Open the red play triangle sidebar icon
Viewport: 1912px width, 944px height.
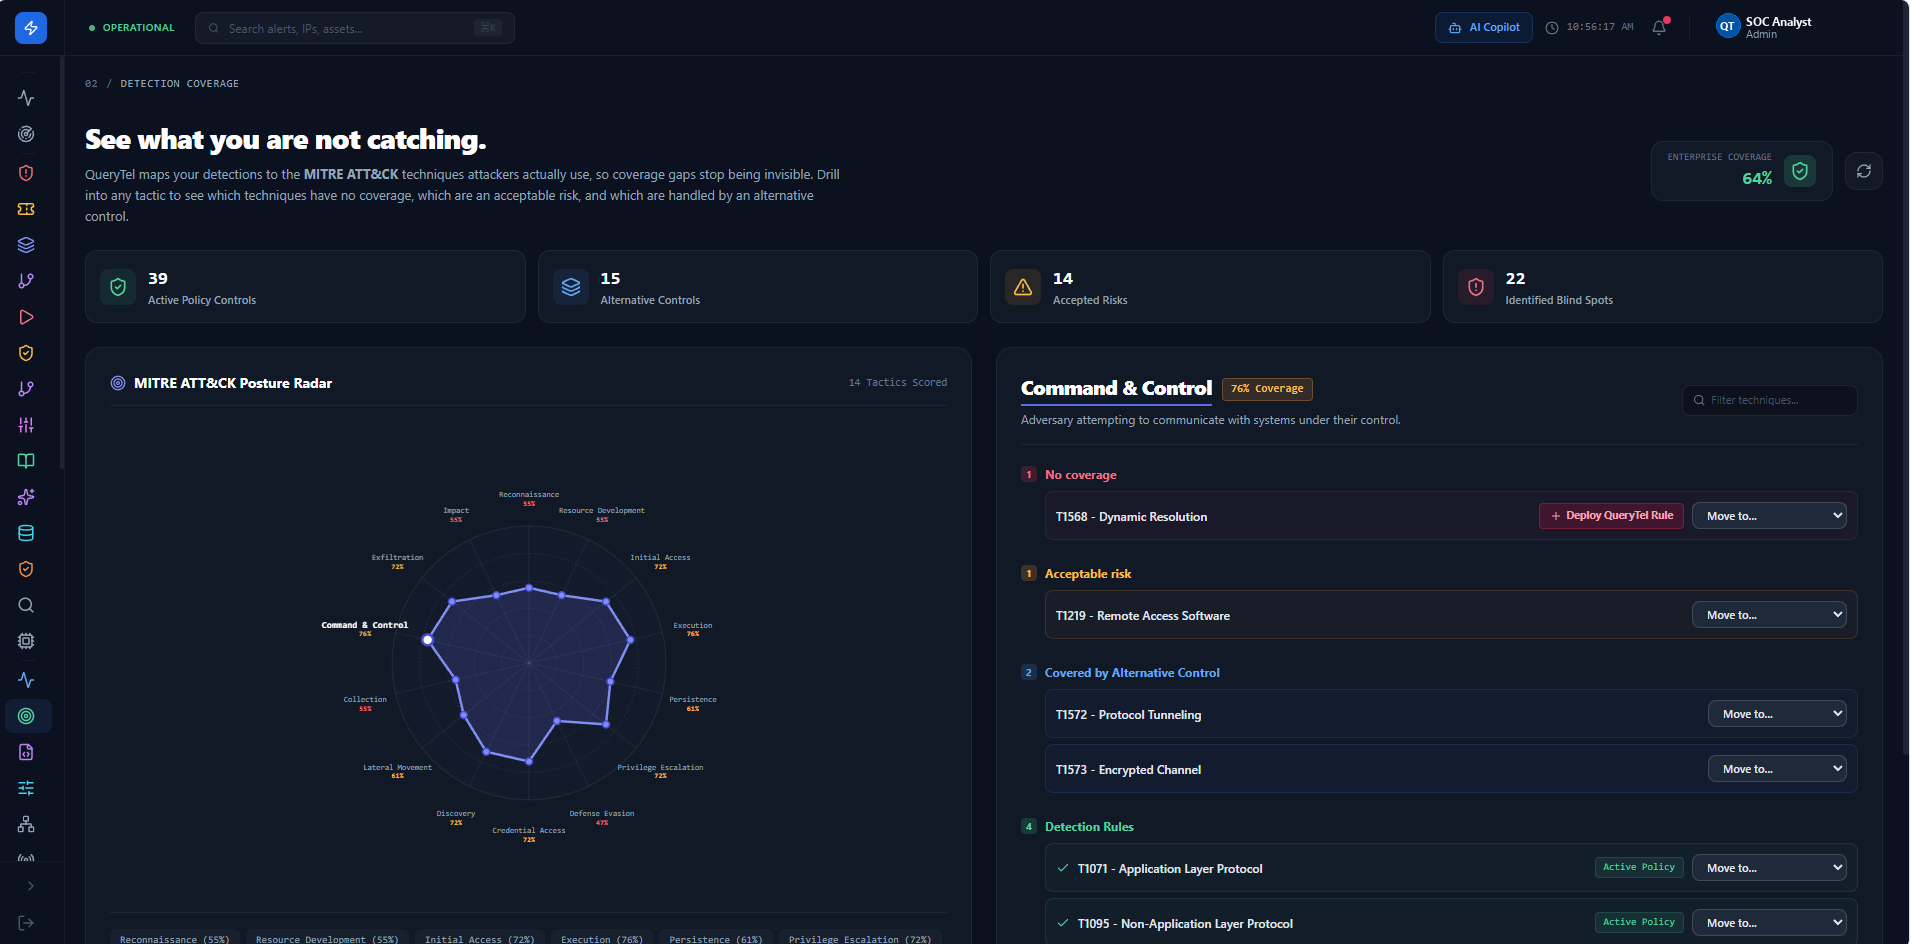[26, 317]
